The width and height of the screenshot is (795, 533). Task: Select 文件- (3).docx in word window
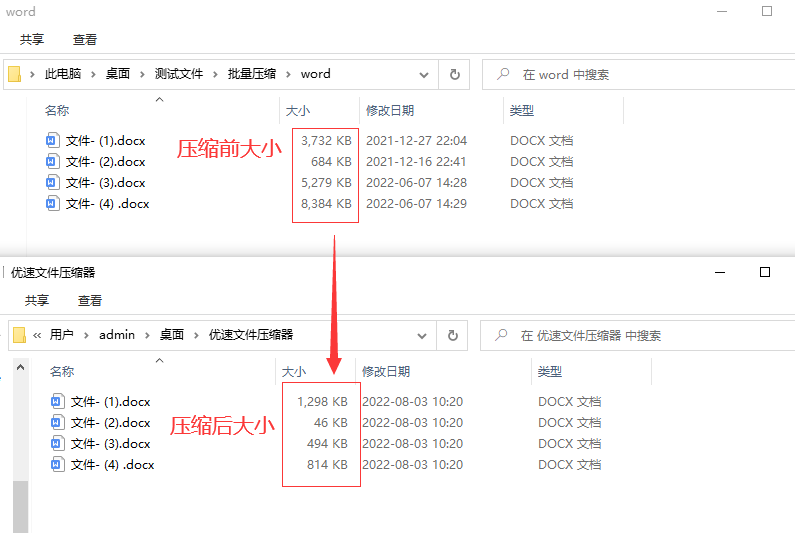point(105,183)
